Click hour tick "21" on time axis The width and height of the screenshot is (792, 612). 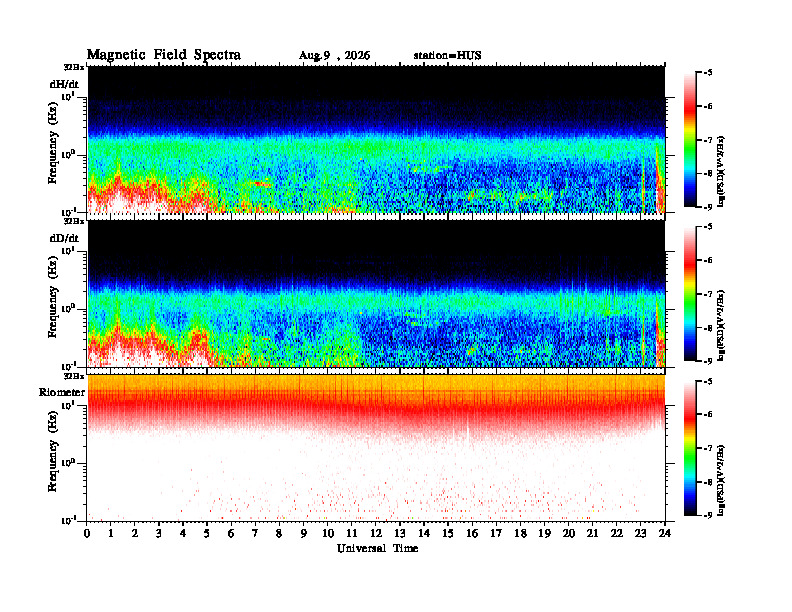click(592, 534)
